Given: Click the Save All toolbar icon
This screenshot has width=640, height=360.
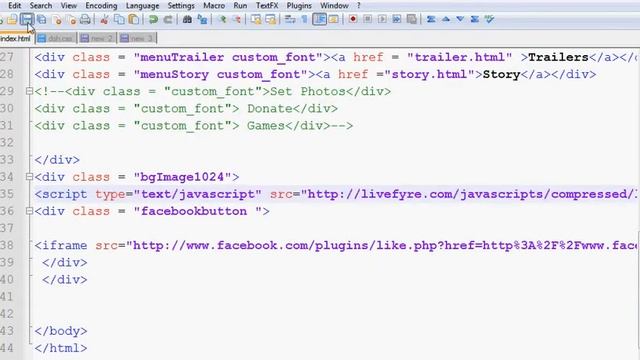Looking at the screenshot, I should pyautogui.click(x=42, y=19).
